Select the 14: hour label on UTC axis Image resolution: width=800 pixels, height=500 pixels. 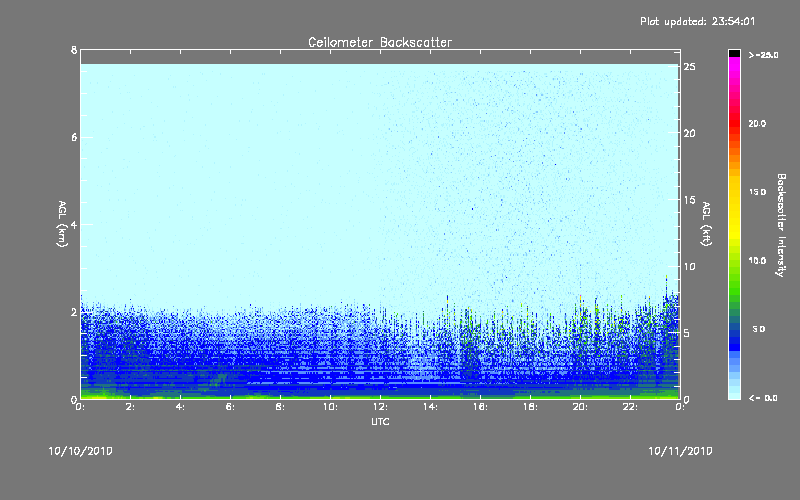[431, 407]
